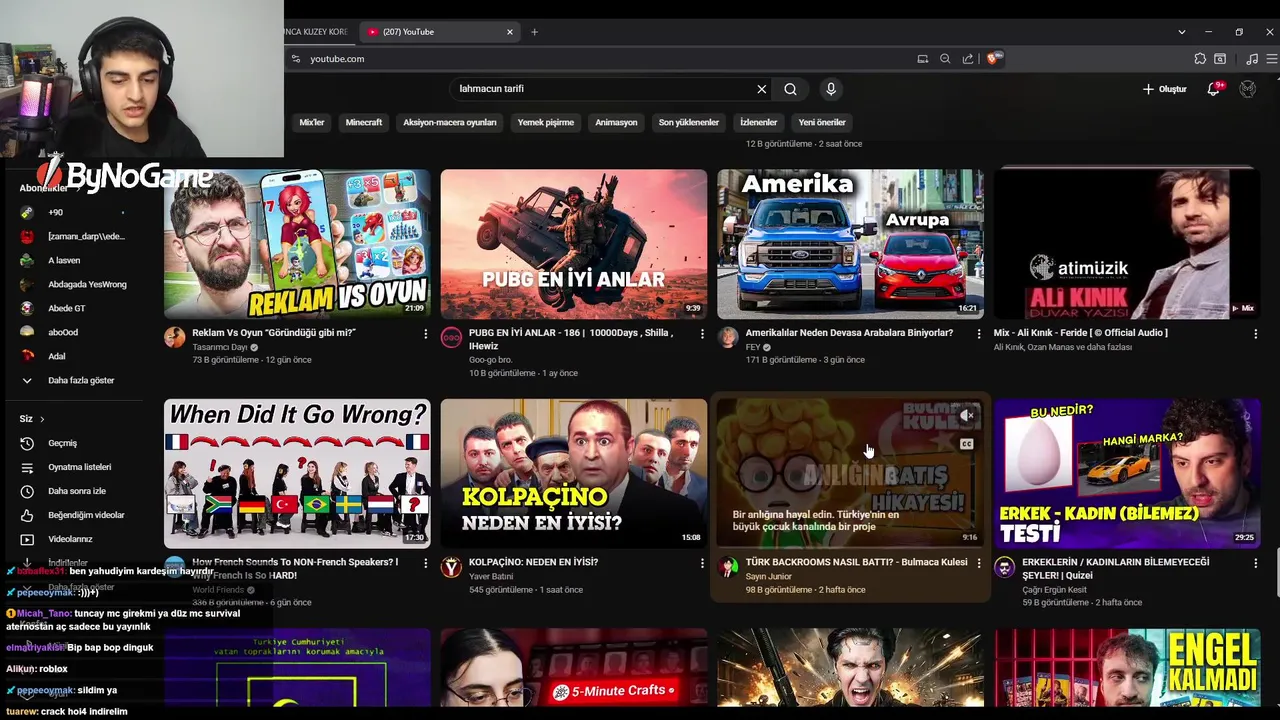This screenshot has height=720, width=1280.
Task: Close the YouTube tab
Action: [509, 32]
